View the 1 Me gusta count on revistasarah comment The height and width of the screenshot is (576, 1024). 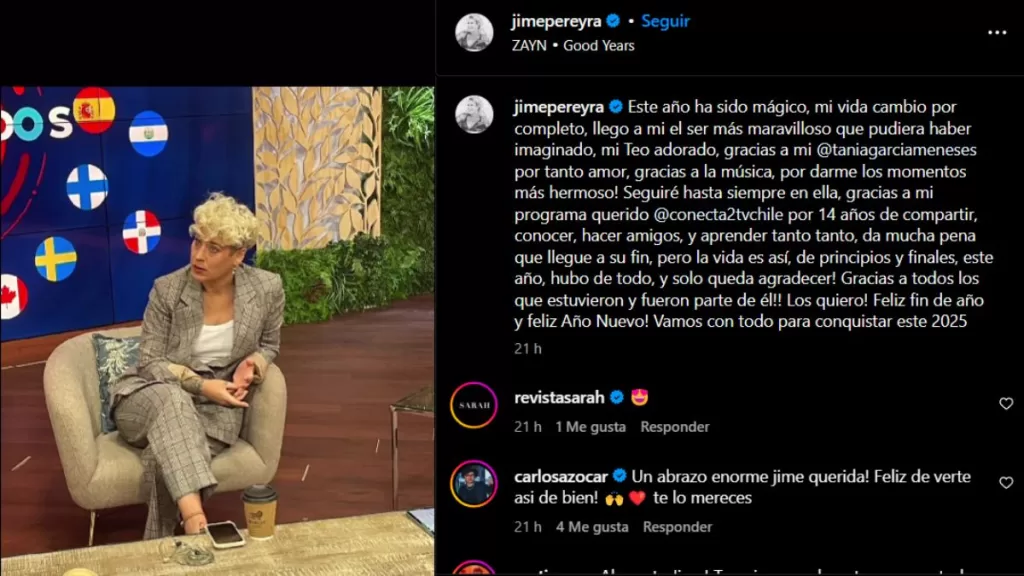coord(590,426)
